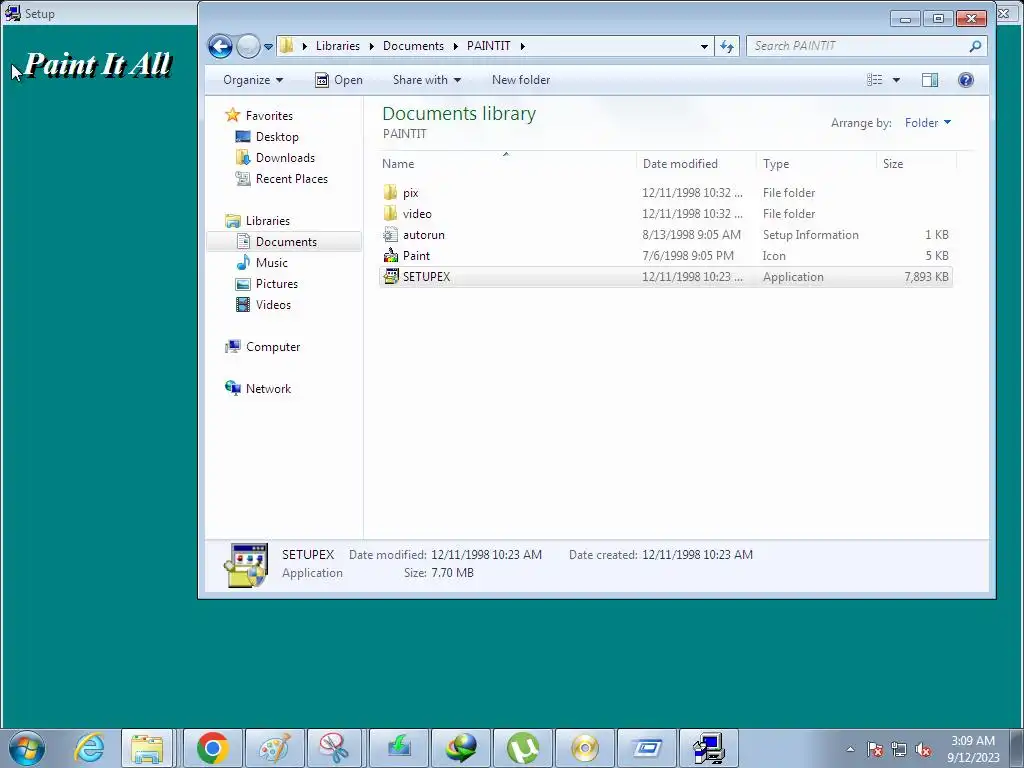Image resolution: width=1024 pixels, height=768 pixels.
Task: Click Date created value in details pane
Action: [x=697, y=554]
